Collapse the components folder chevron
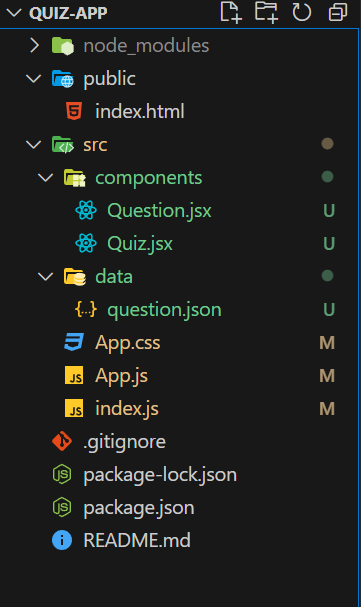361x607 pixels. click(46, 178)
